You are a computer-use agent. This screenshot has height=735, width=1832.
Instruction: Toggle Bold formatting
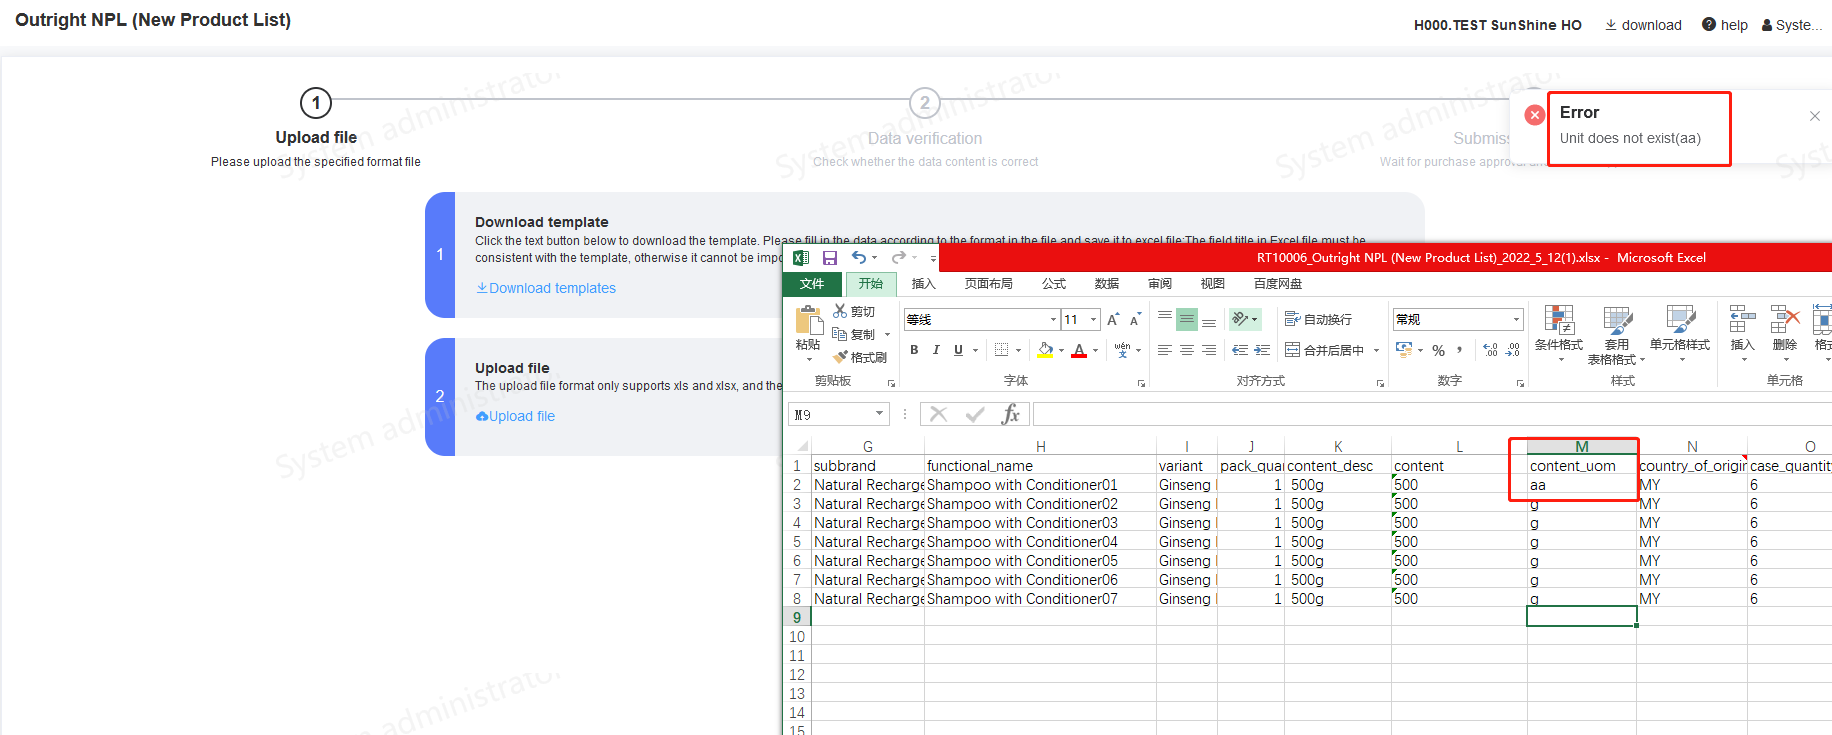click(914, 350)
